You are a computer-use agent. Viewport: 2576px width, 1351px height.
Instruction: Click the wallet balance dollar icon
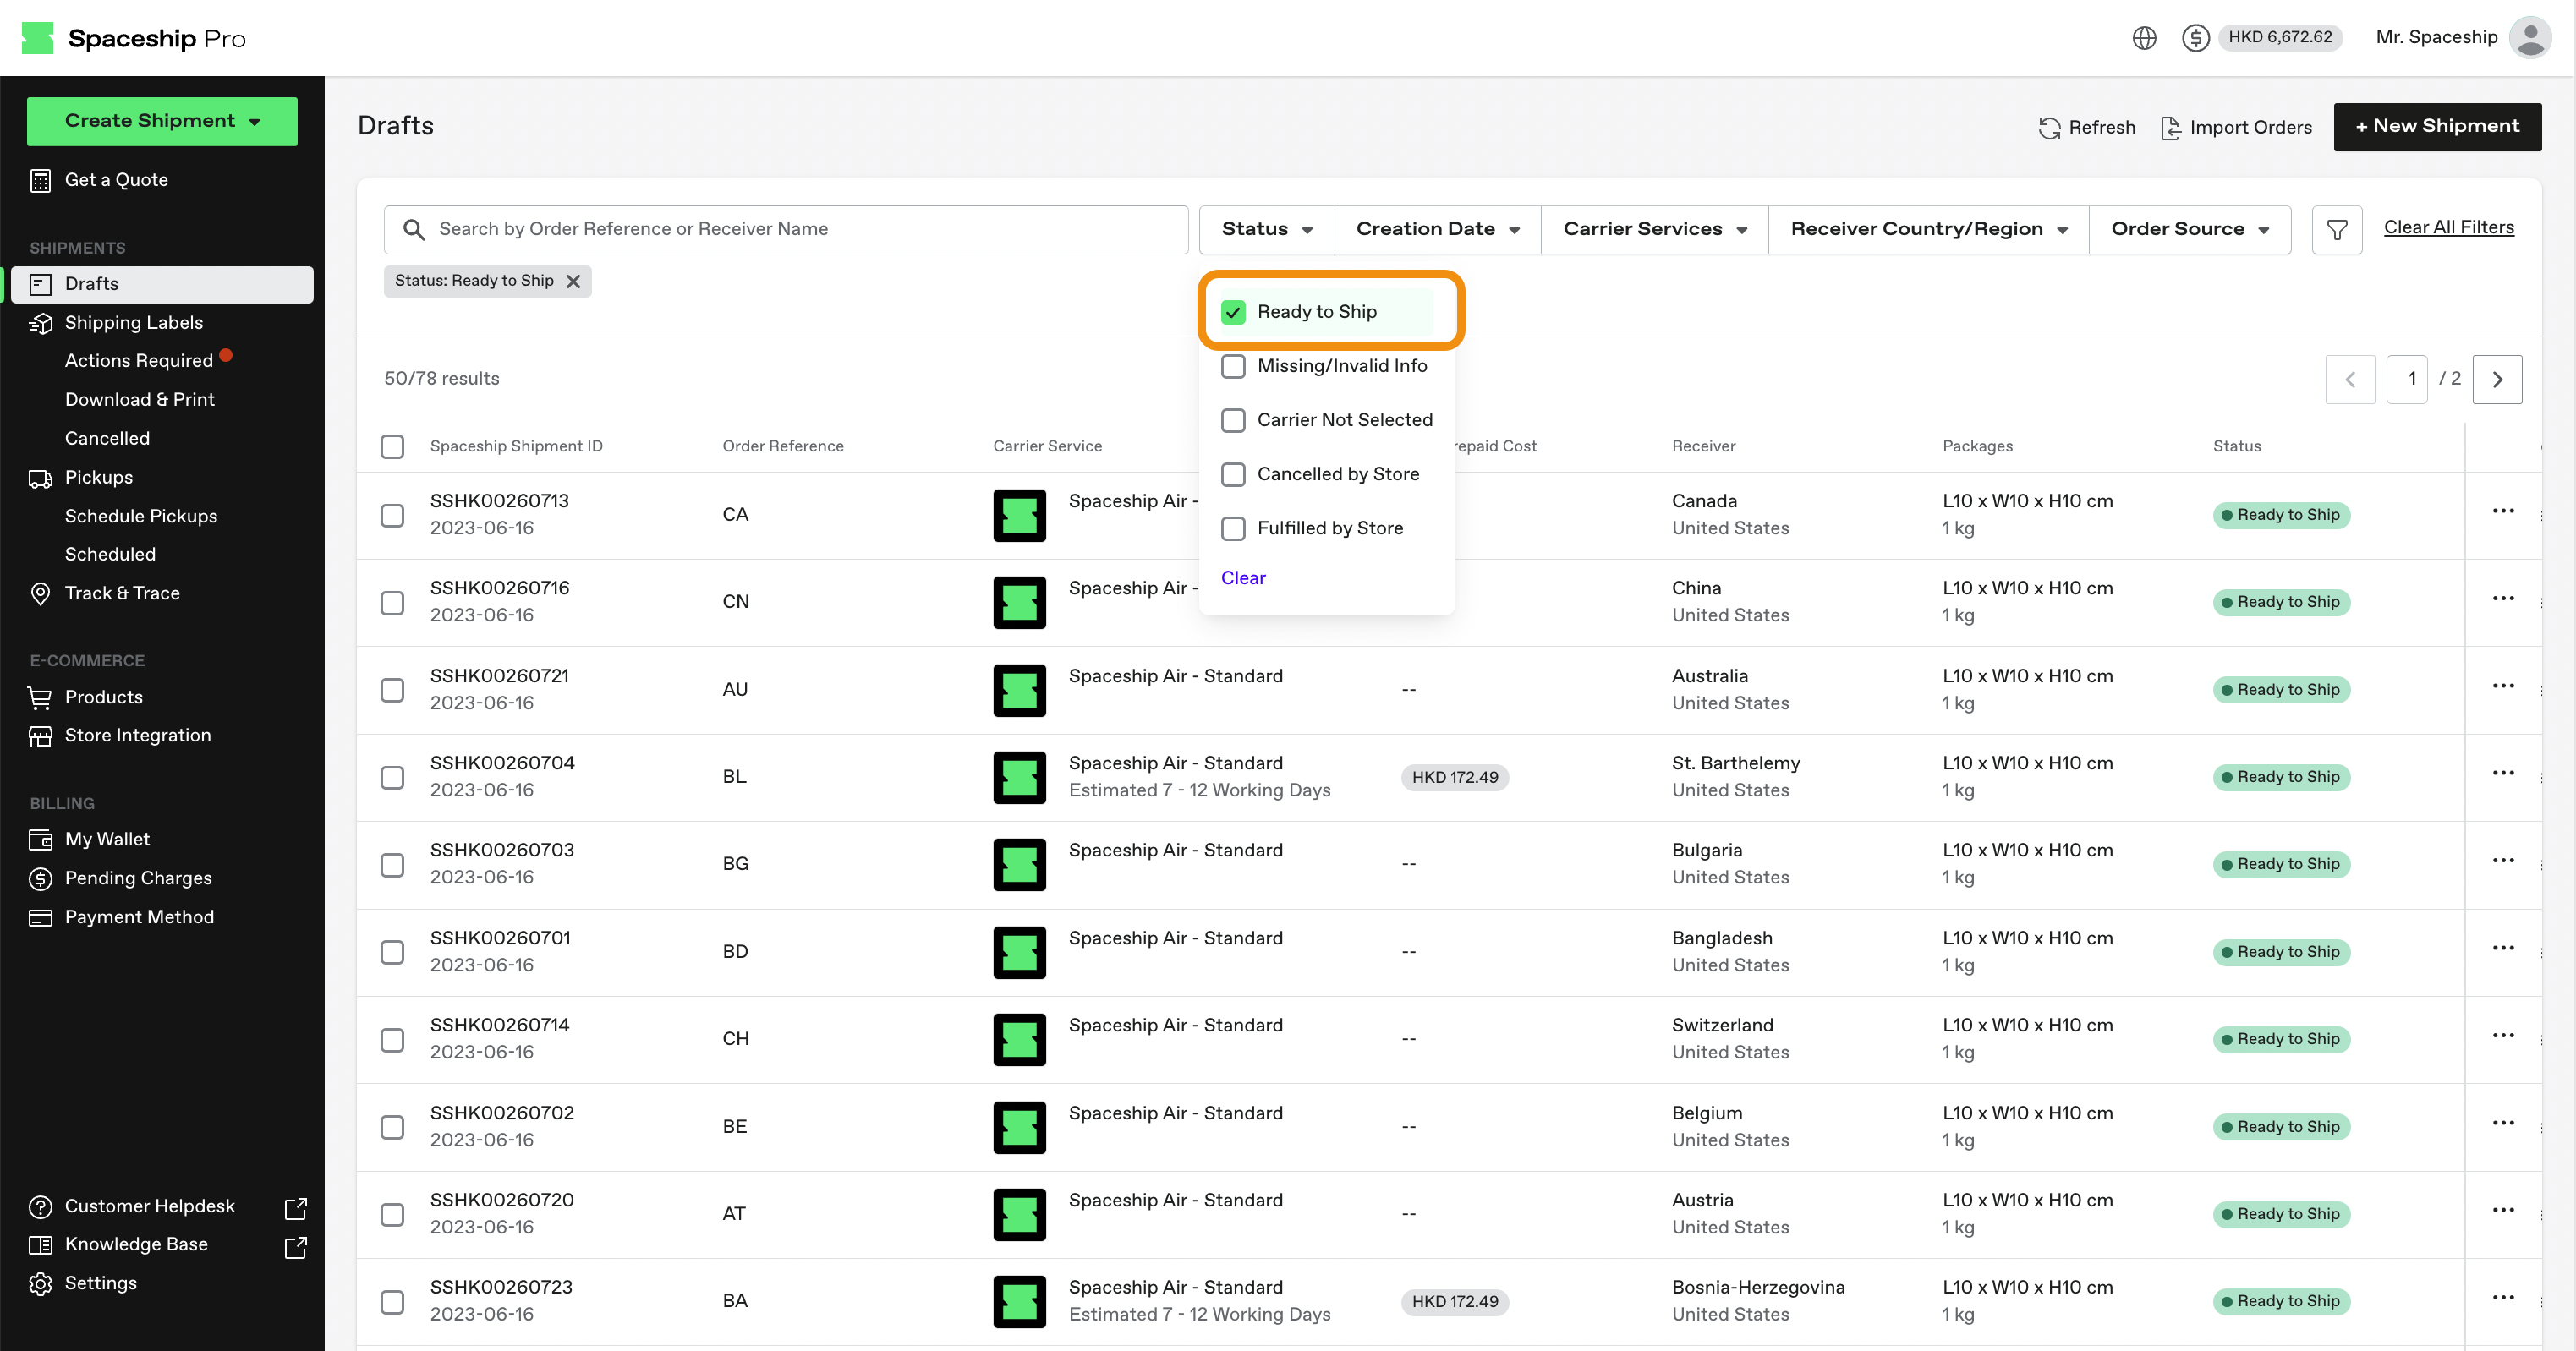[2195, 38]
